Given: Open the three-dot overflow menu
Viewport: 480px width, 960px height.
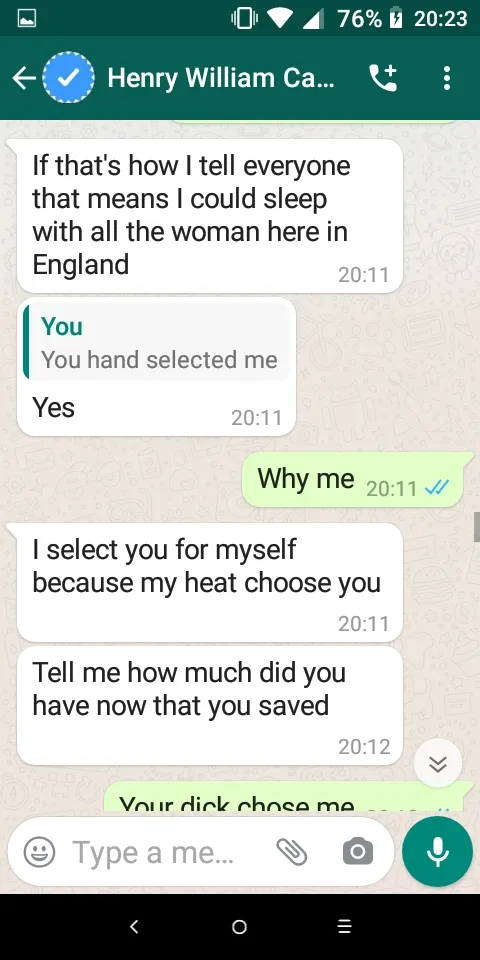Looking at the screenshot, I should tap(447, 78).
